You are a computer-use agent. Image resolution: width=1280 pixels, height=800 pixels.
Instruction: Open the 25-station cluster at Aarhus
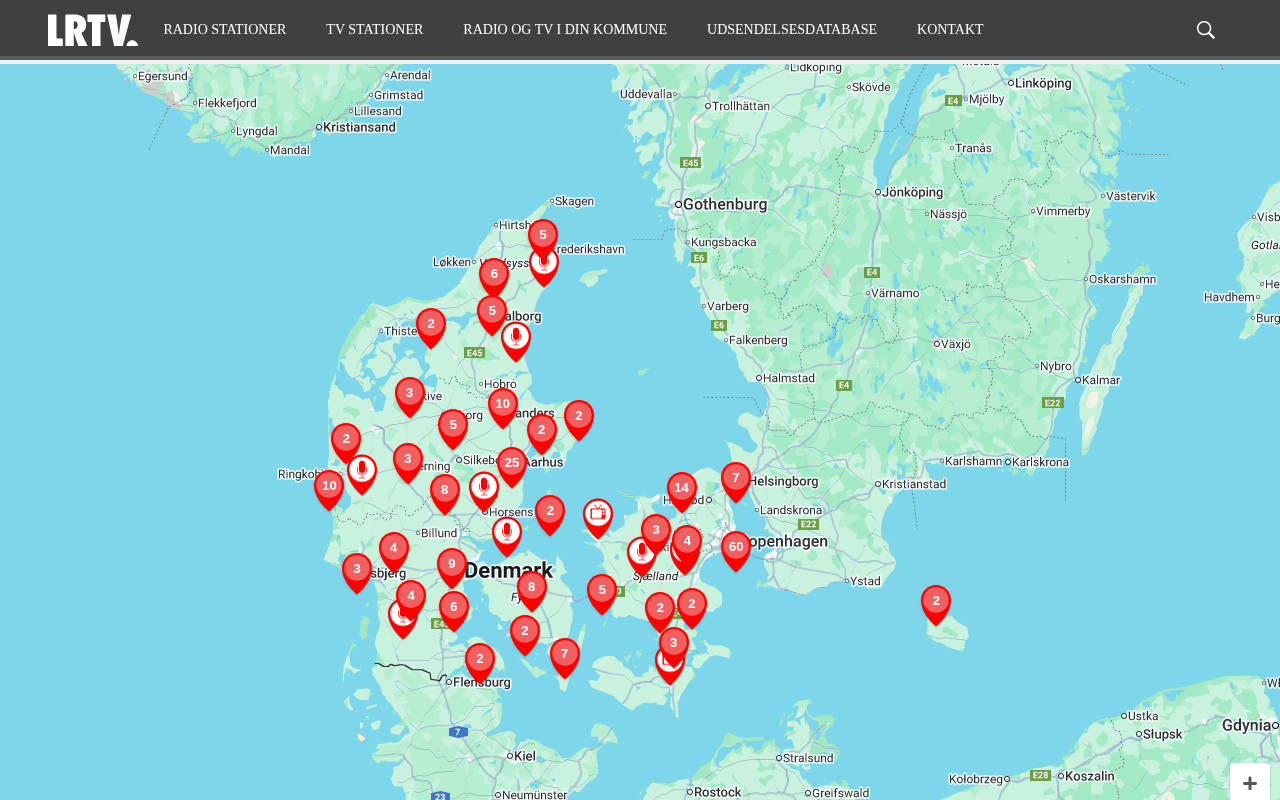pyautogui.click(x=512, y=467)
